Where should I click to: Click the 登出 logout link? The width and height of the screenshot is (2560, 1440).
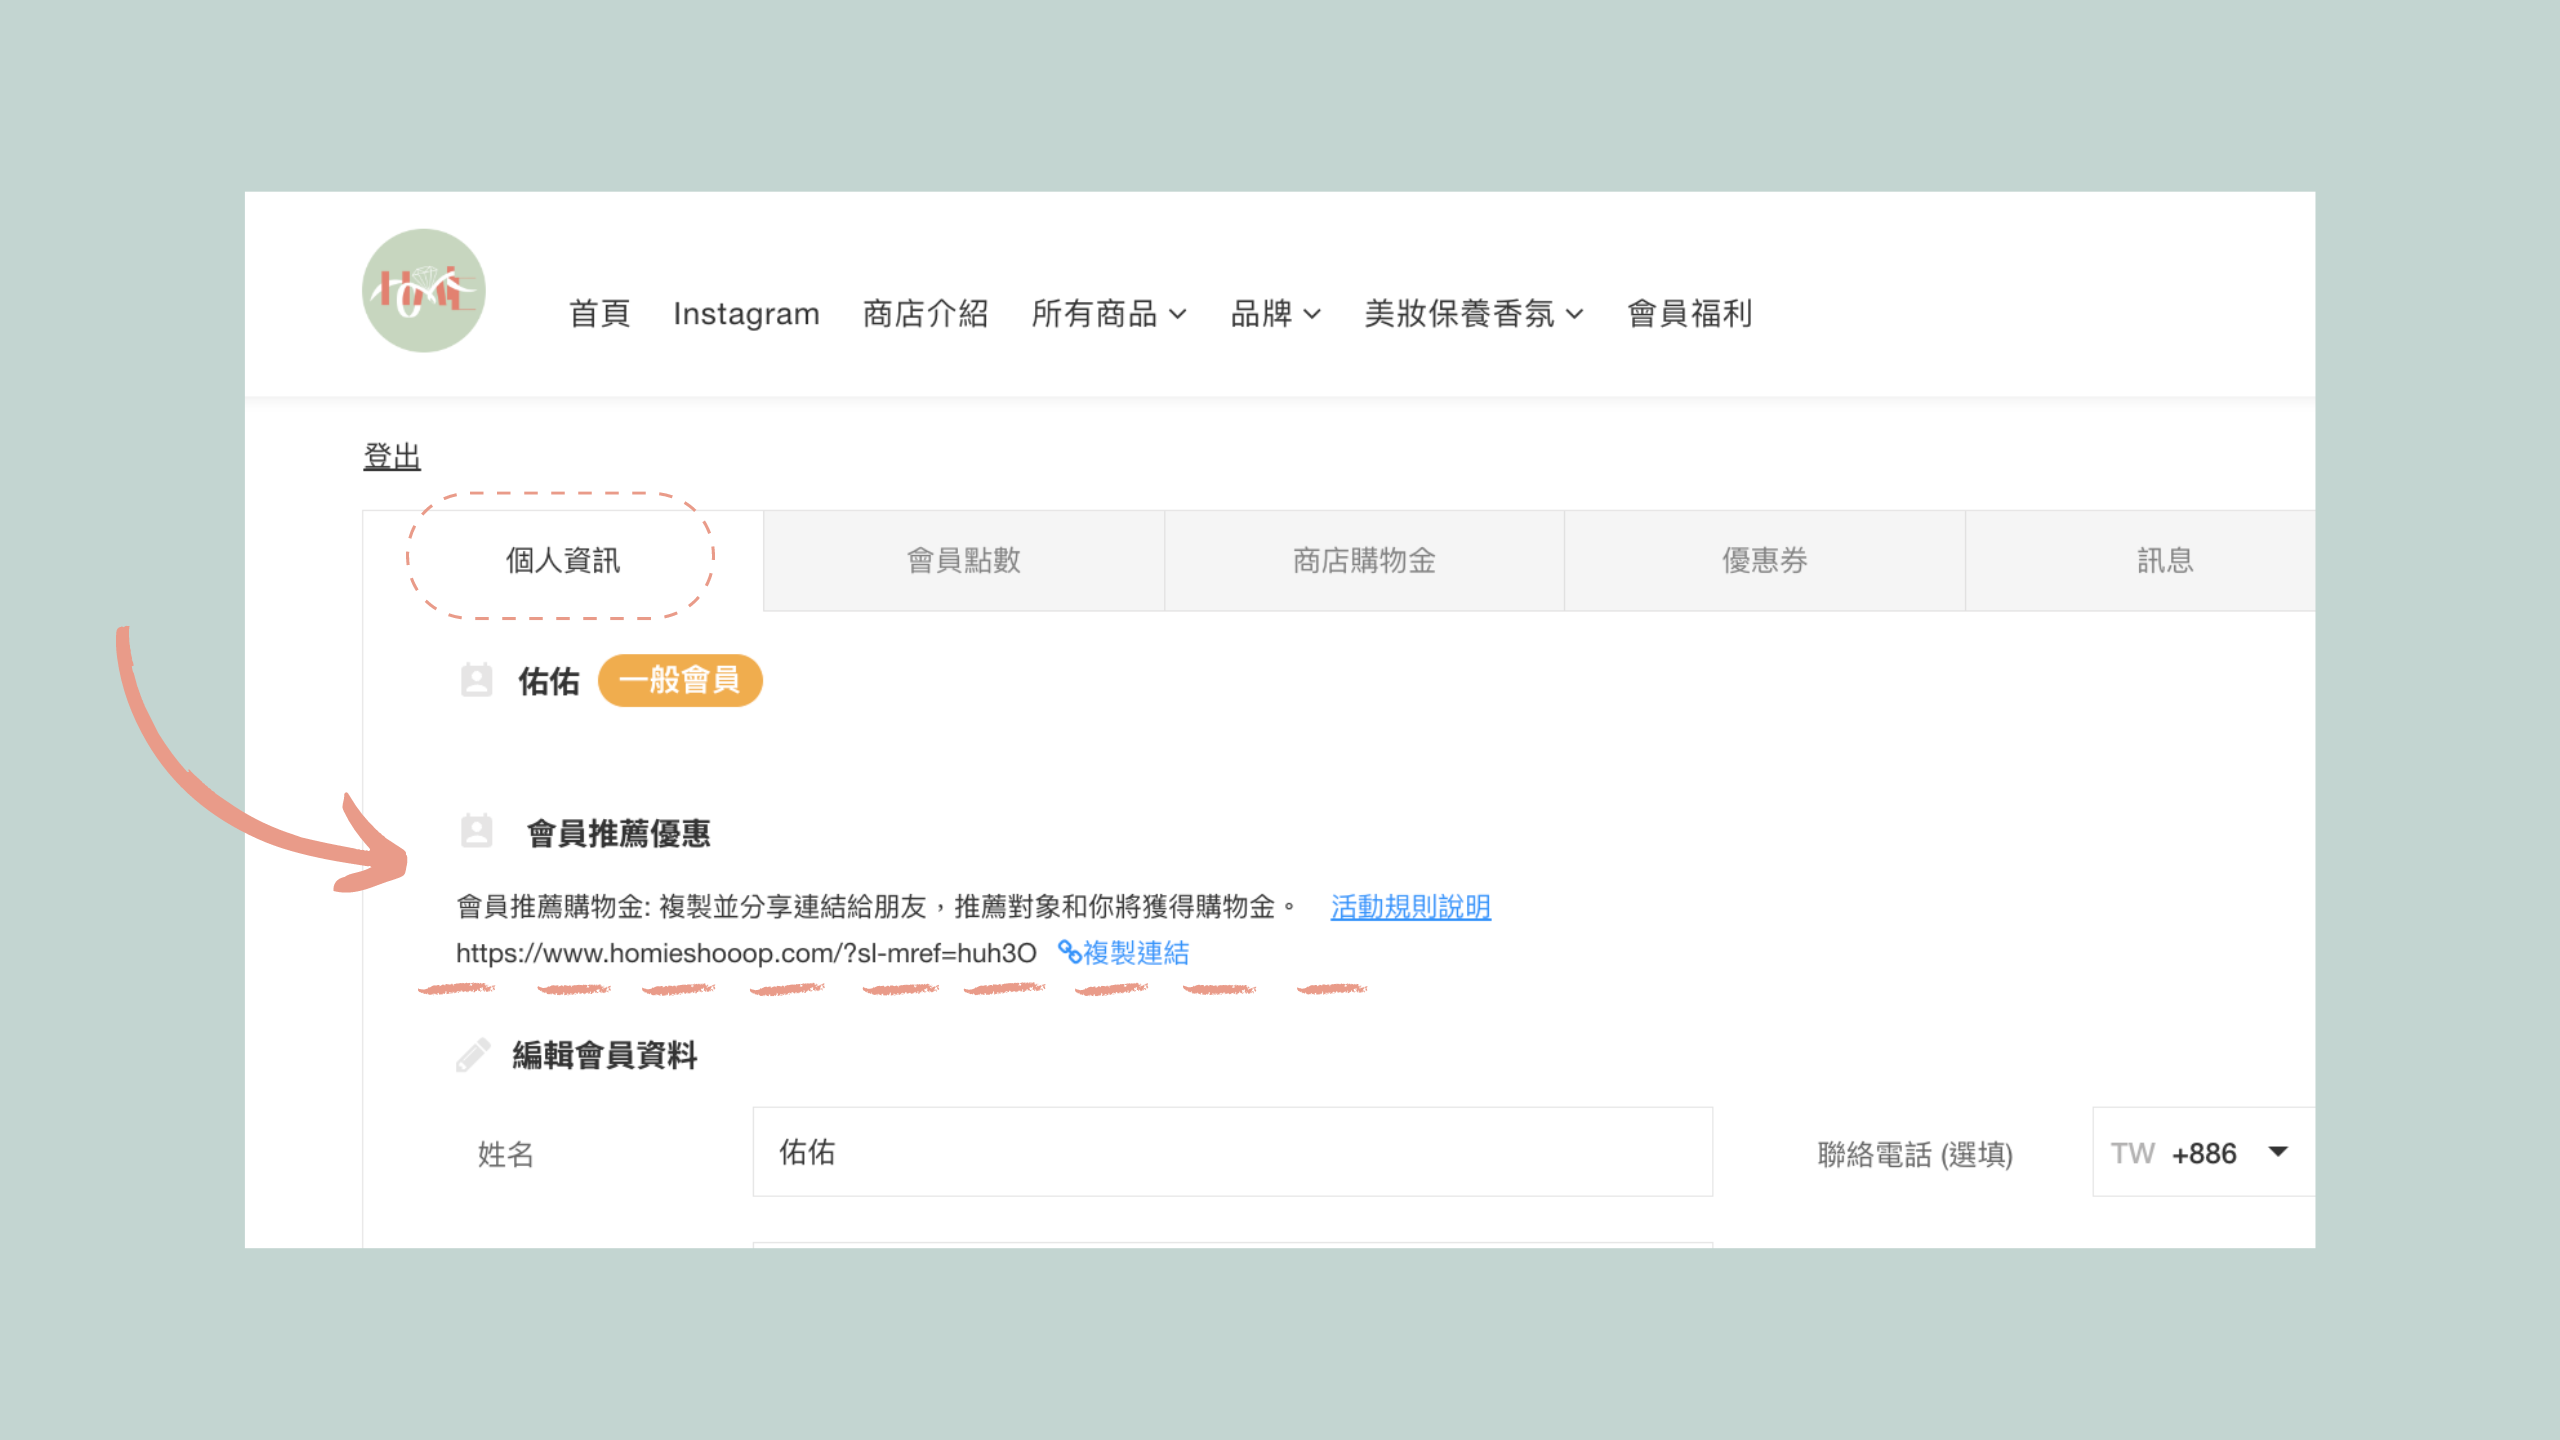[x=392, y=457]
